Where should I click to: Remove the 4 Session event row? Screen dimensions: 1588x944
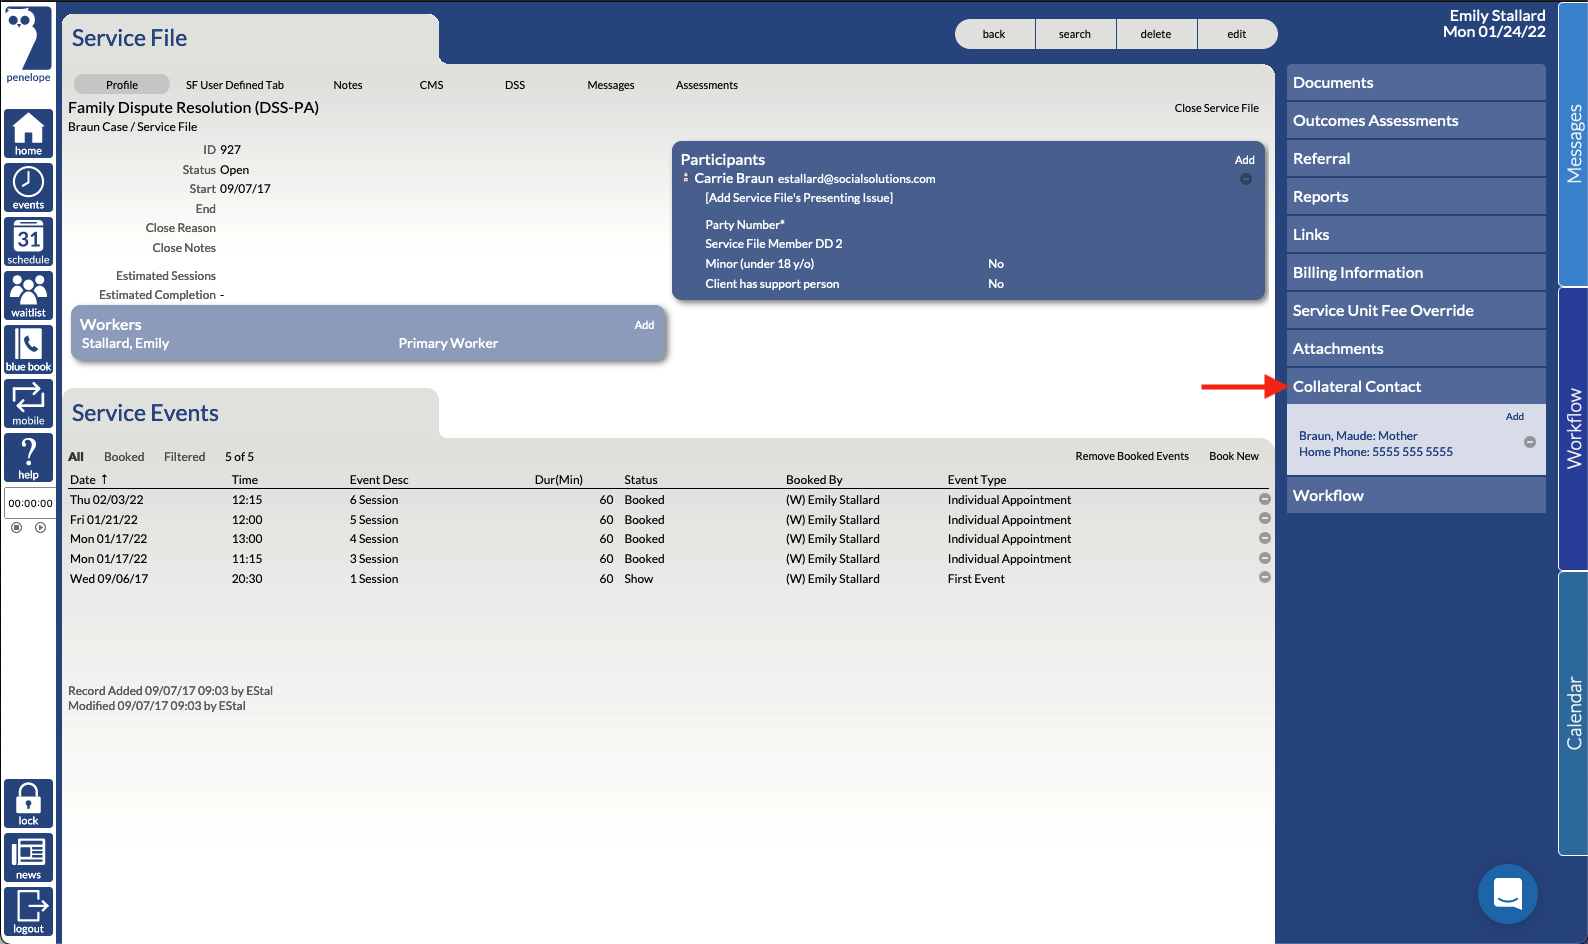click(x=1264, y=538)
